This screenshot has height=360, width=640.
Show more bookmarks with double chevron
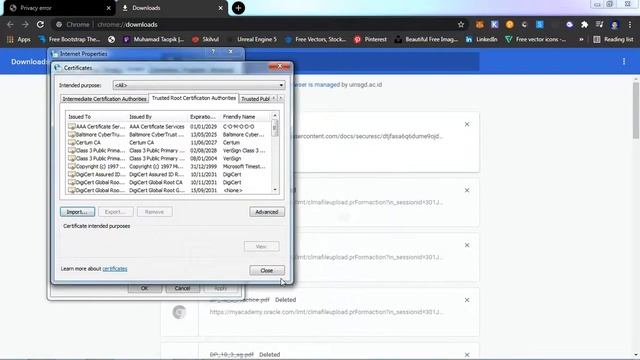(x=581, y=40)
